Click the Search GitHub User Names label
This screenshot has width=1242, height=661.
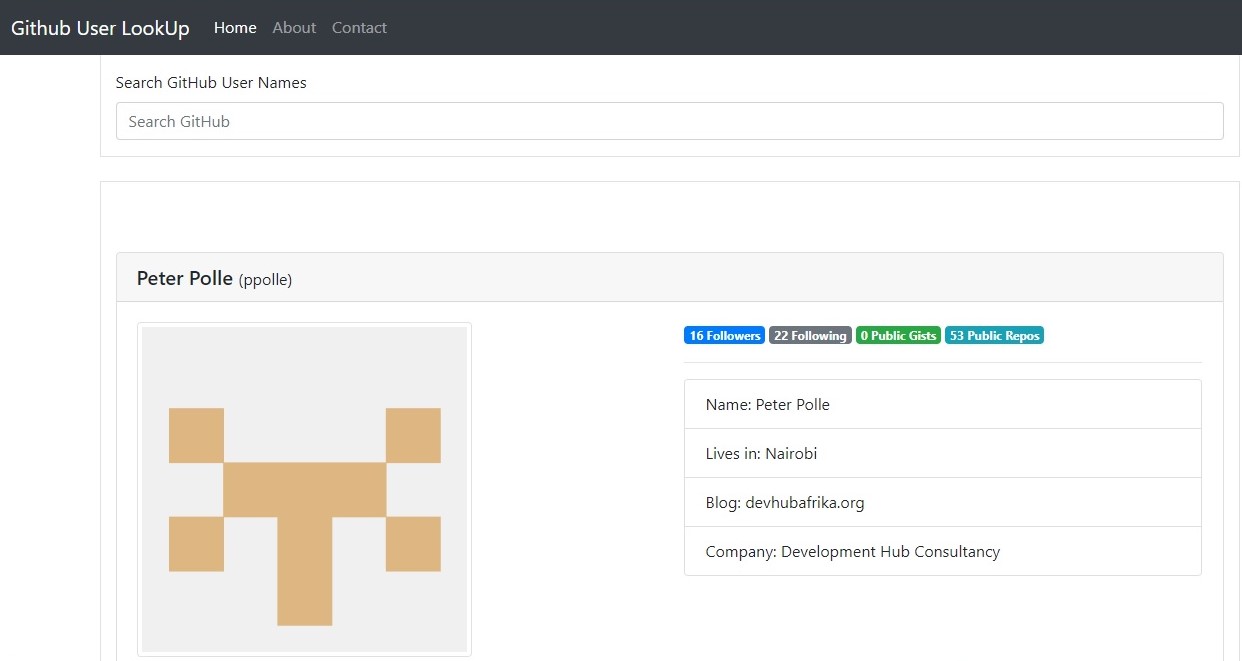click(211, 83)
